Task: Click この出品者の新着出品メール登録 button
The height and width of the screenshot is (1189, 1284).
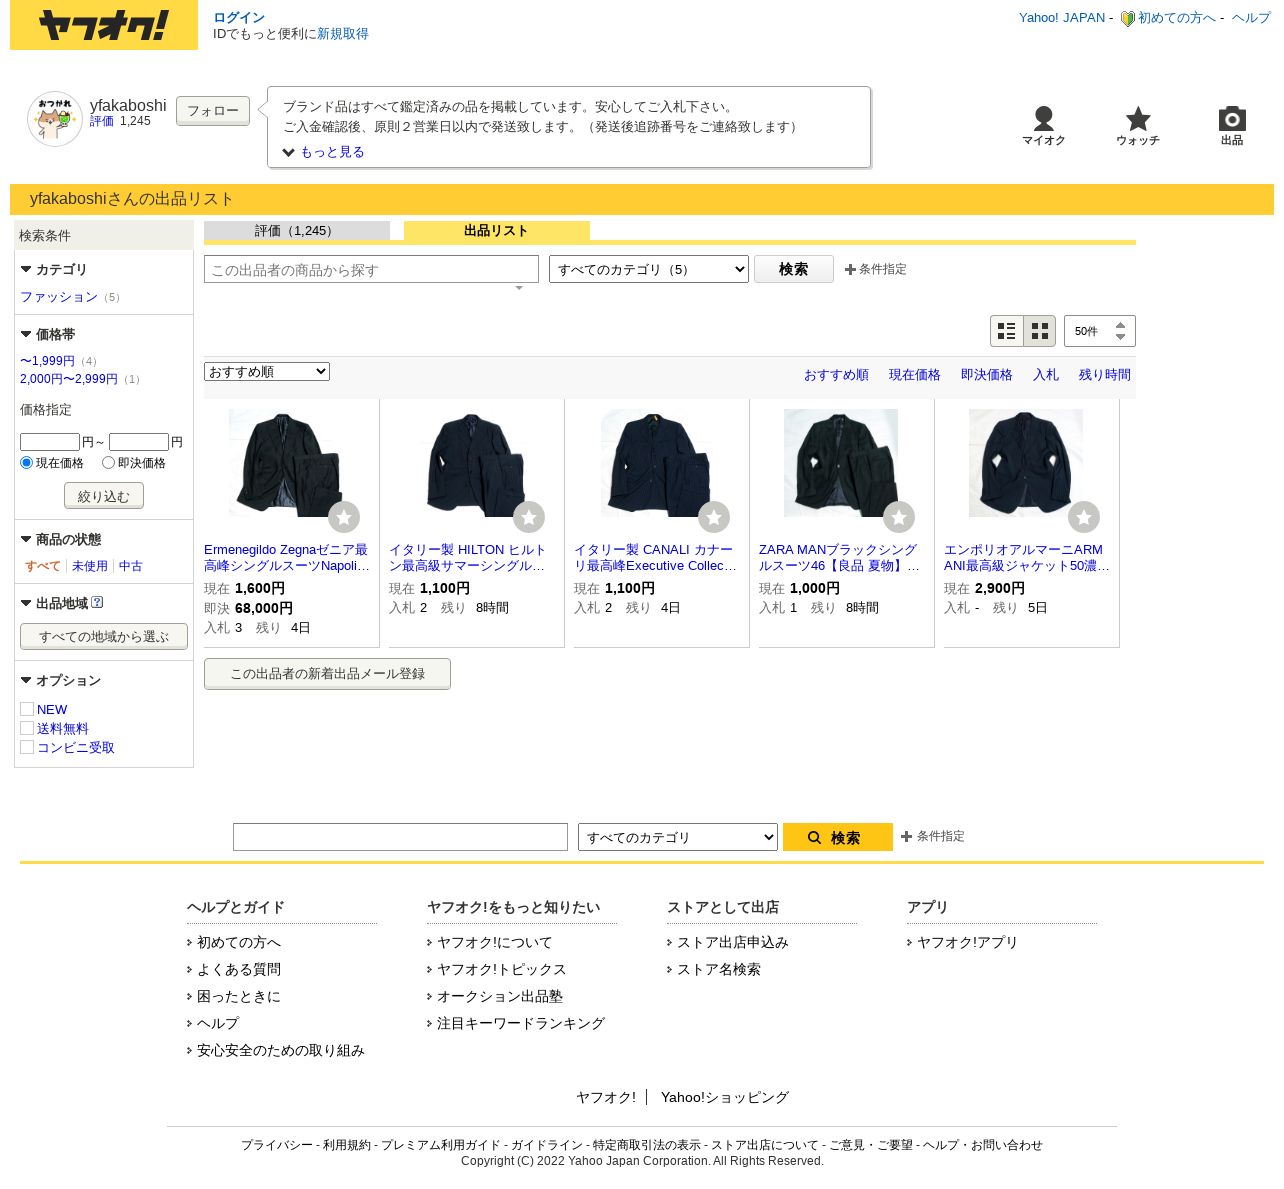Action: [327, 674]
